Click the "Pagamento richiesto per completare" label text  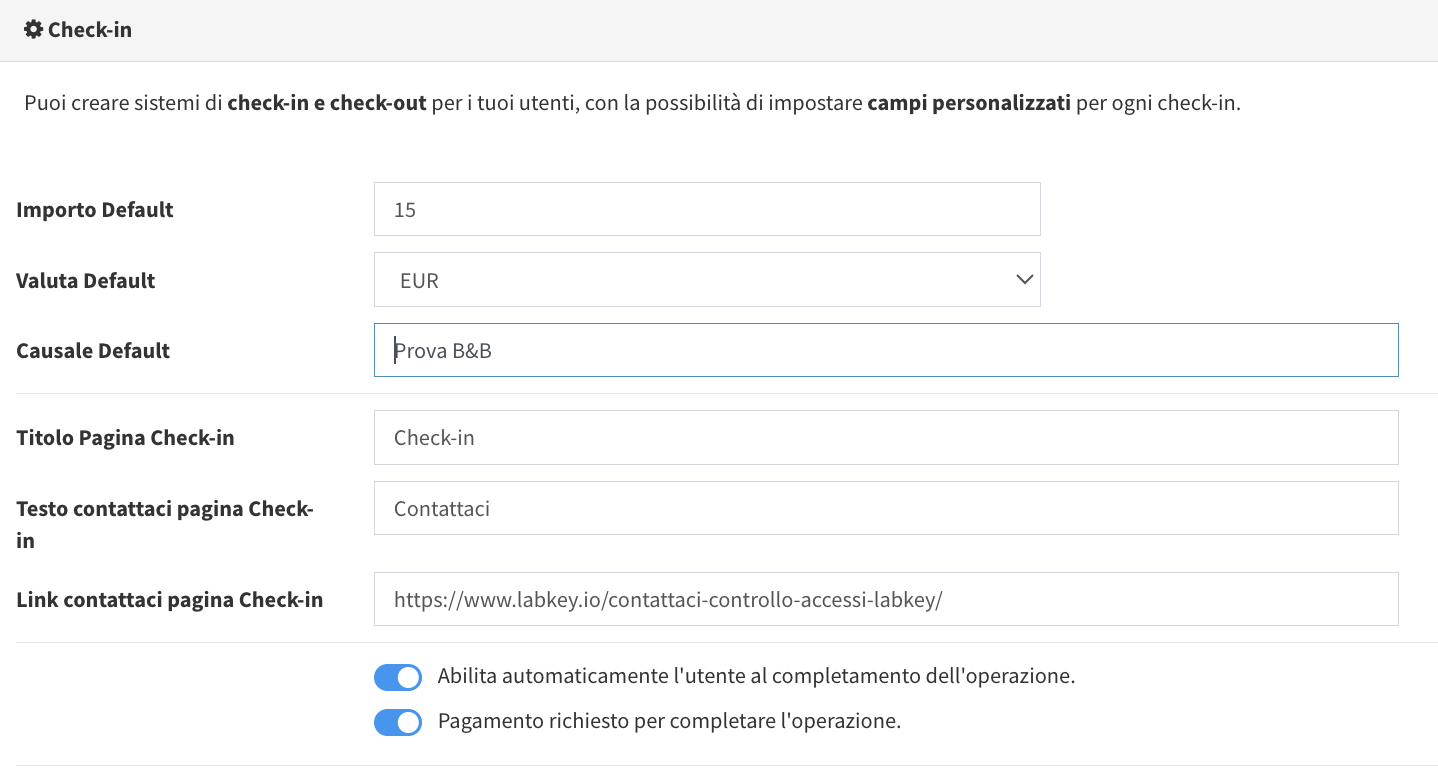pos(669,721)
